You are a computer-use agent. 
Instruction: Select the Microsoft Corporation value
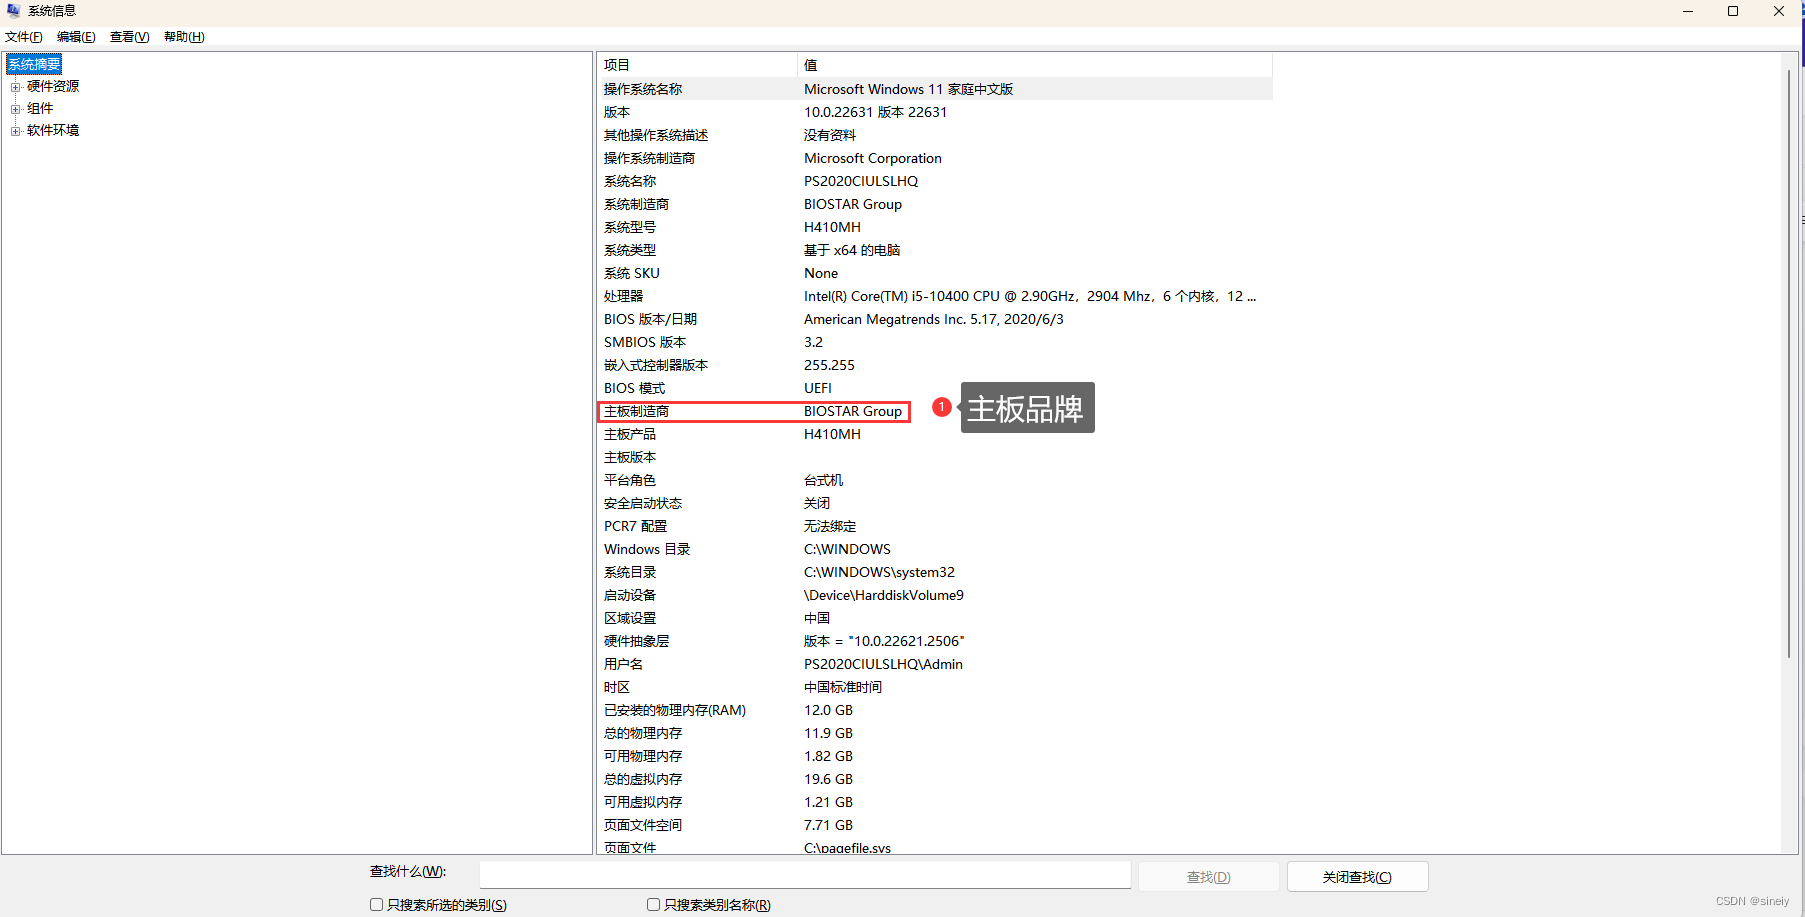point(872,158)
